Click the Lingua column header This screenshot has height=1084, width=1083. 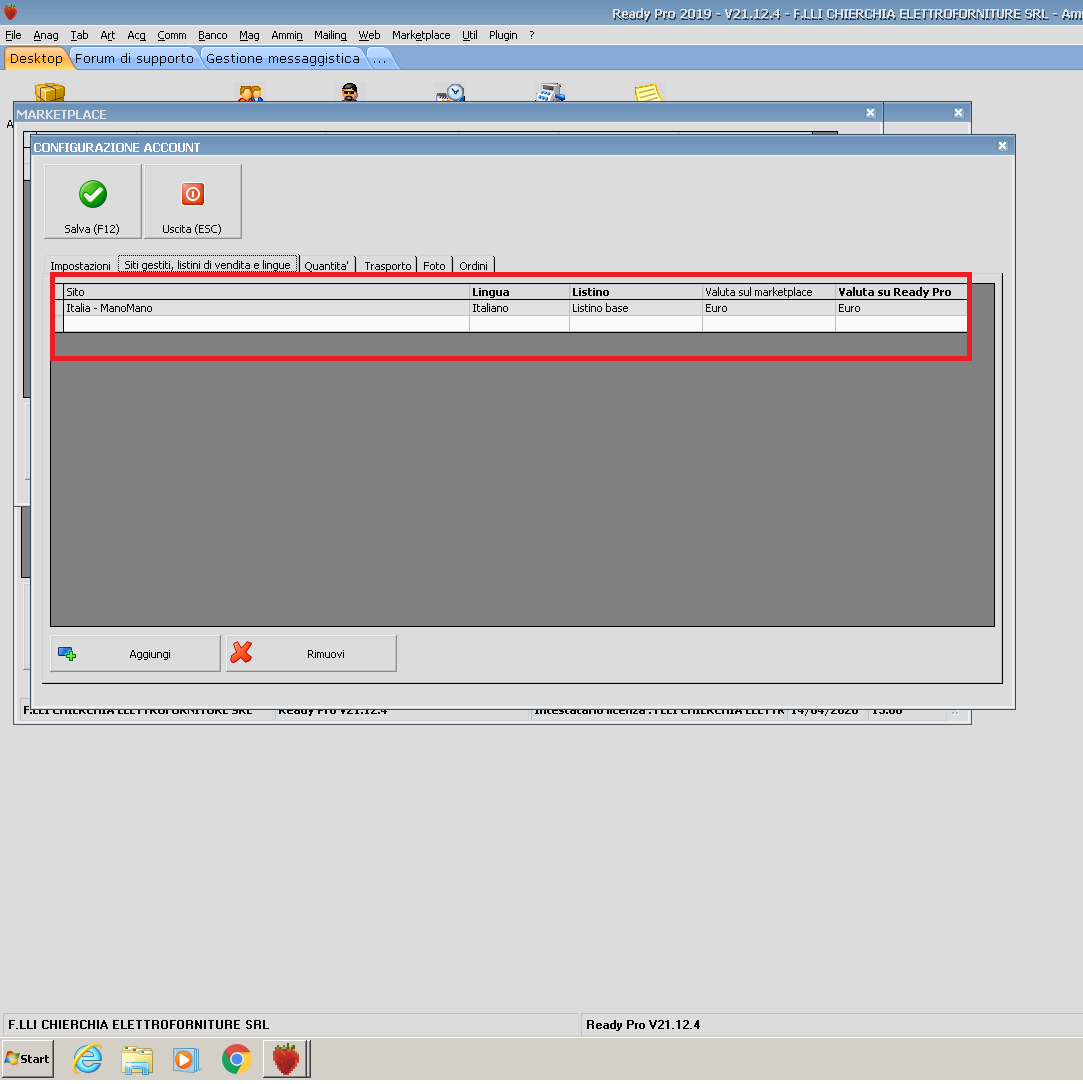tap(519, 292)
